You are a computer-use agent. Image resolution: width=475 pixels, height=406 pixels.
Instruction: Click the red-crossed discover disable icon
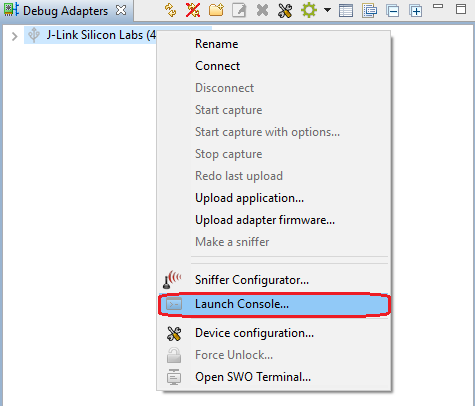[x=193, y=10]
